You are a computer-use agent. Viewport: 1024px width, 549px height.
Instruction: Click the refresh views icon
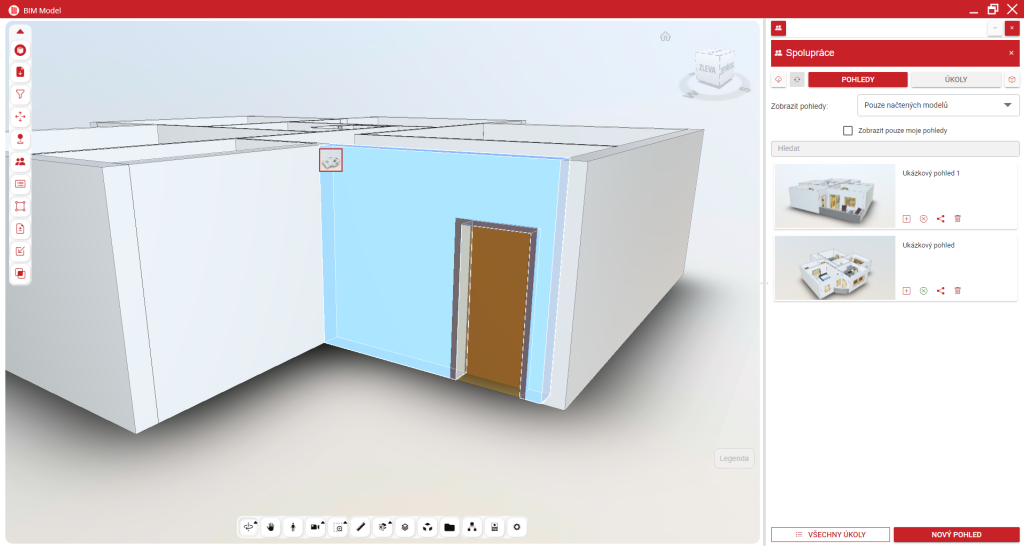797,80
